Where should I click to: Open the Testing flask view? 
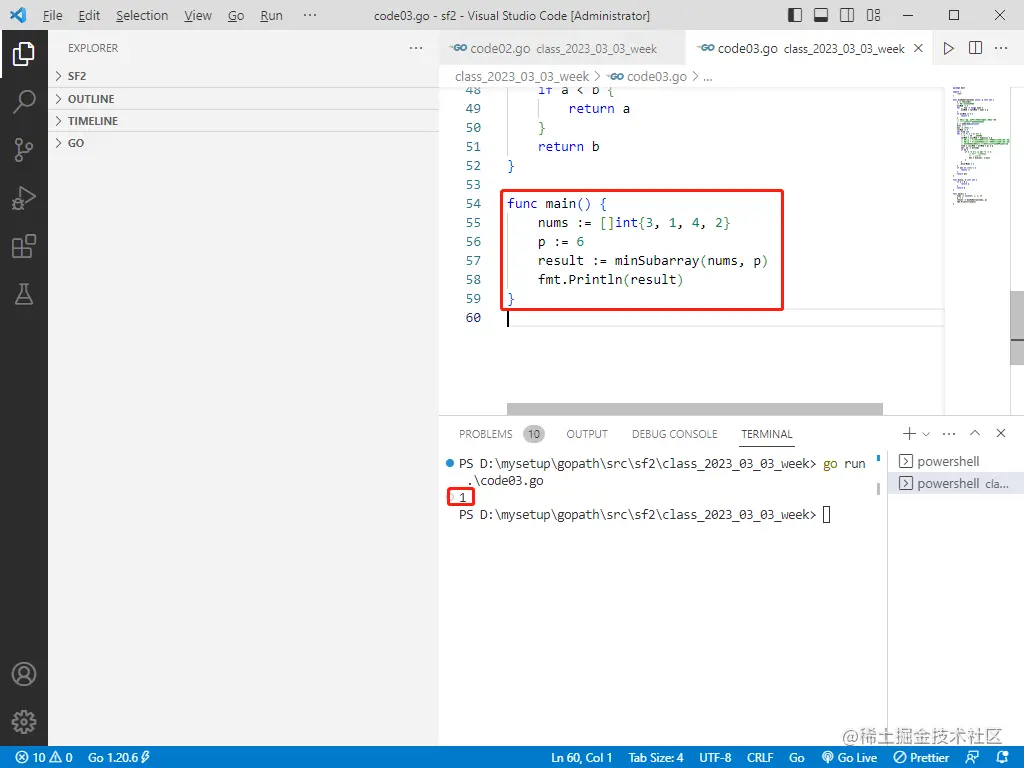click(x=24, y=295)
